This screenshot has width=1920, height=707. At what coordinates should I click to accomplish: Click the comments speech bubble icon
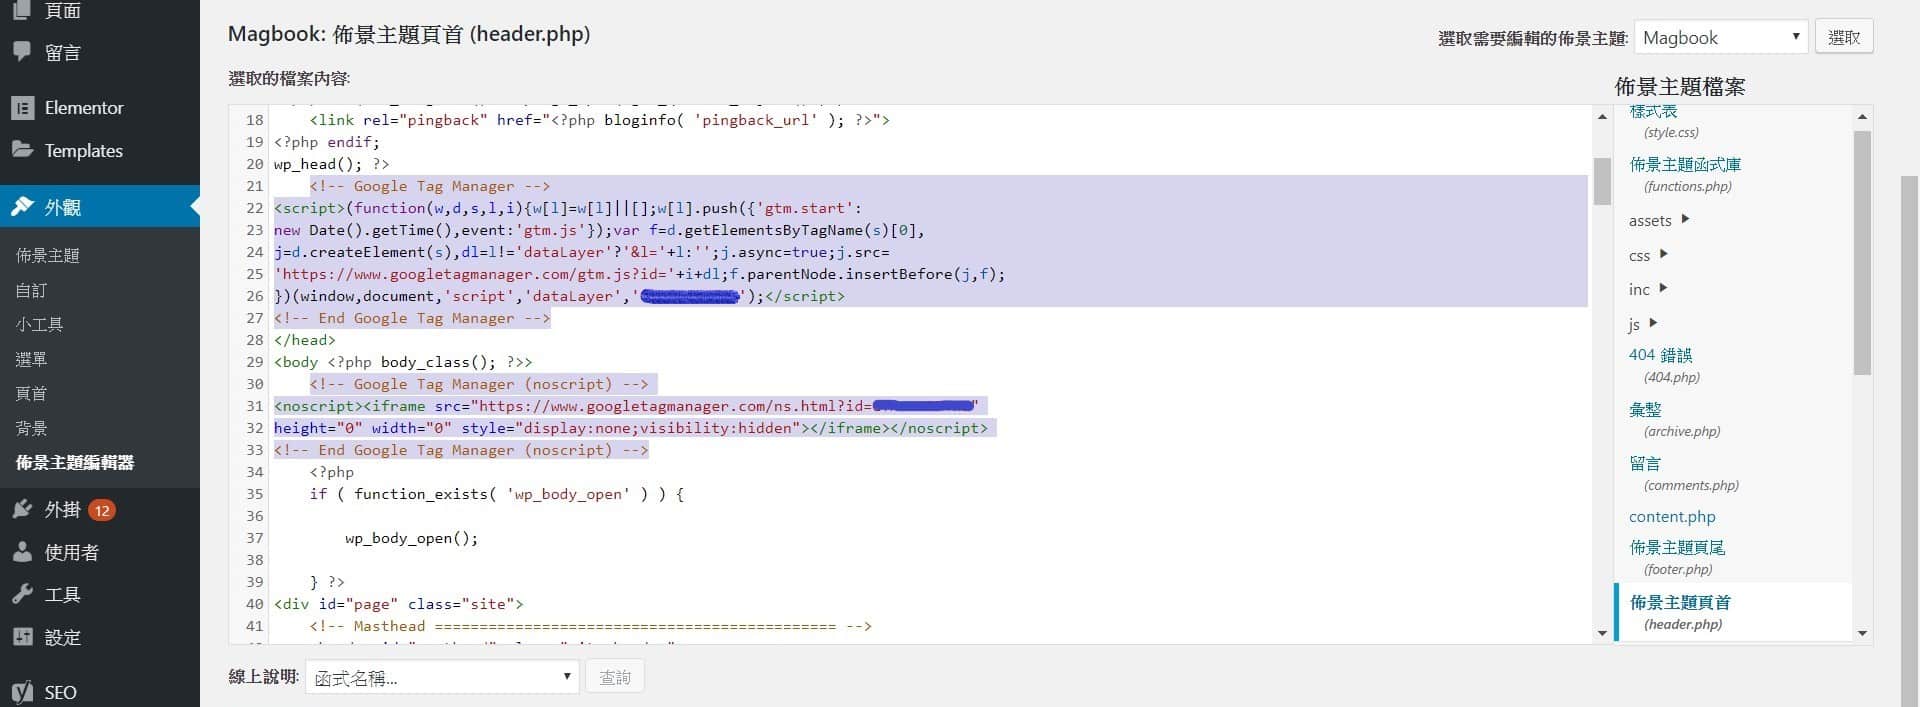pyautogui.click(x=22, y=52)
